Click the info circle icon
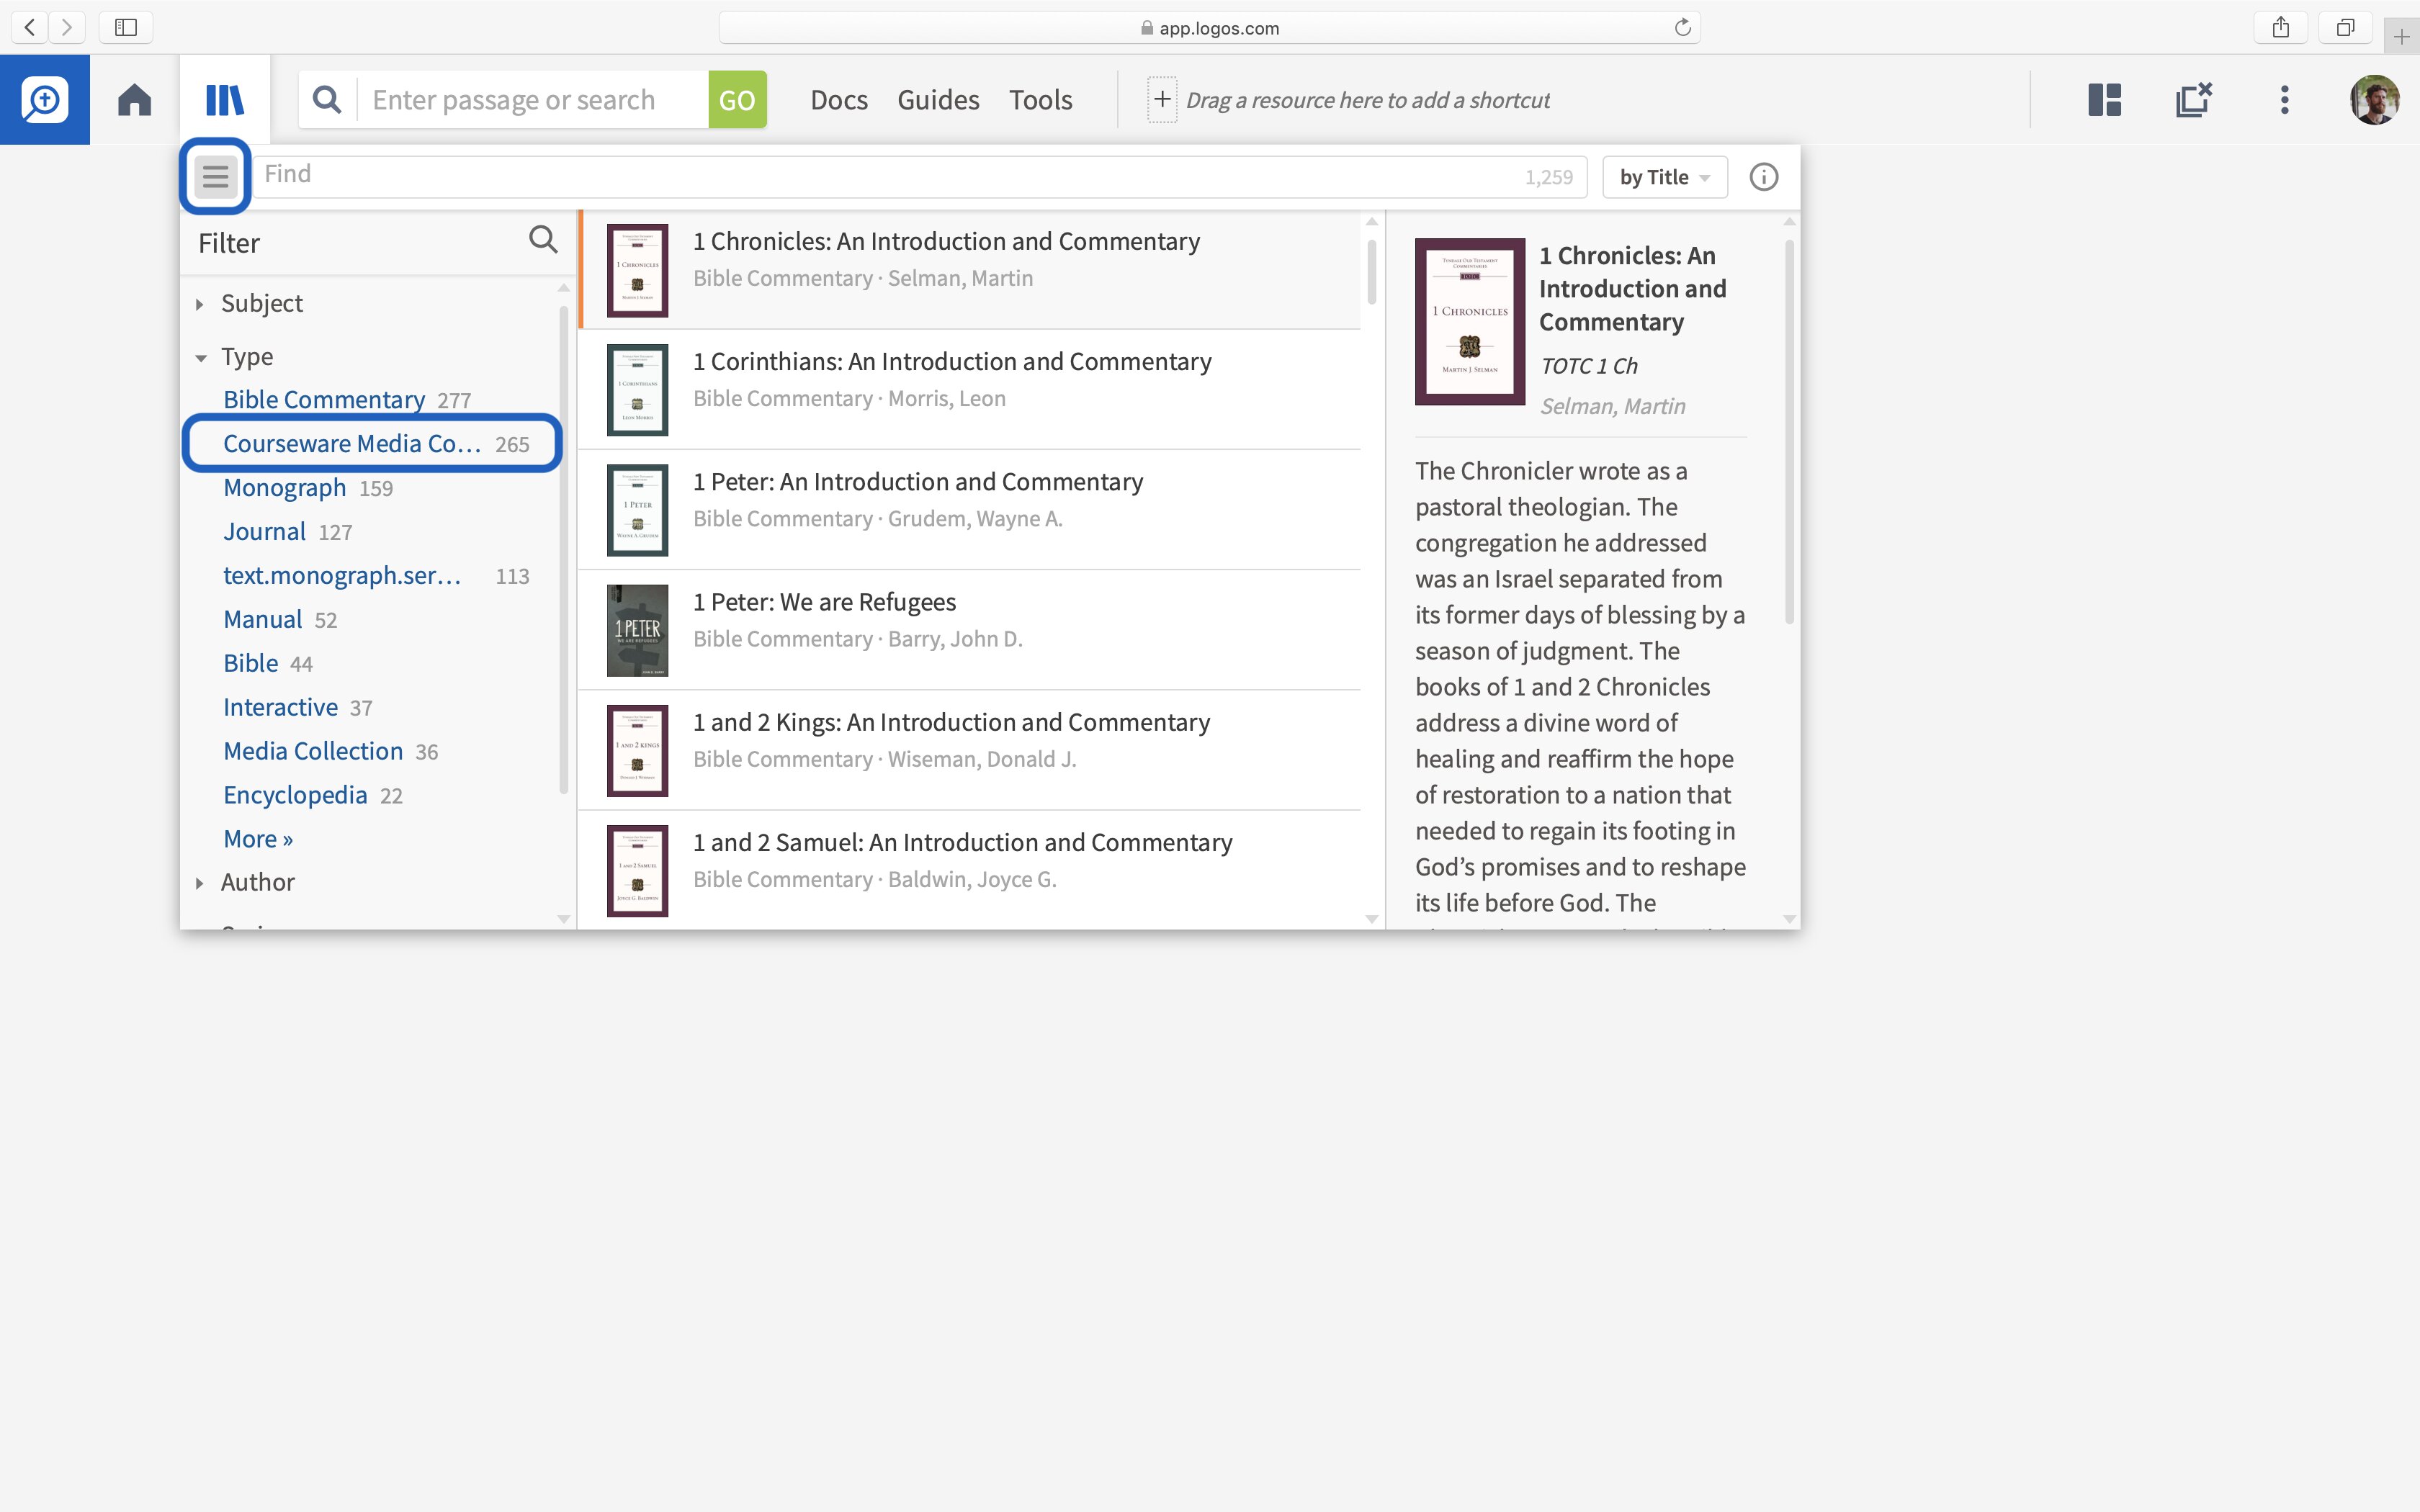The image size is (2420, 1512). pos(1763,177)
